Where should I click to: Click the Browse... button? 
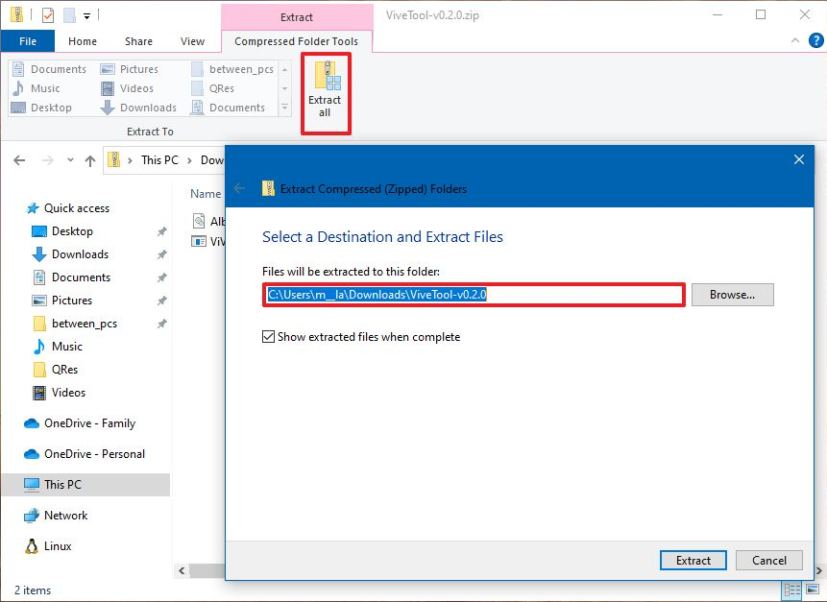732,294
